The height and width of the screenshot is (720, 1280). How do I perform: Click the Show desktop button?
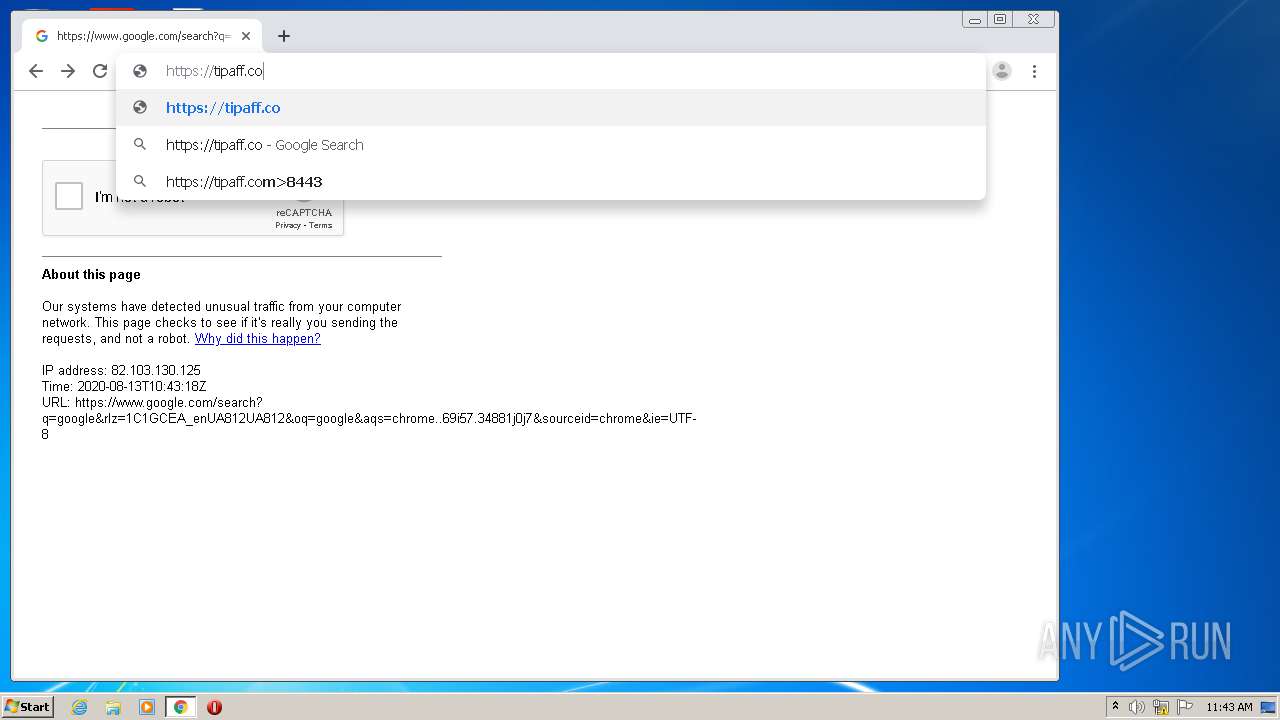pos(1268,707)
